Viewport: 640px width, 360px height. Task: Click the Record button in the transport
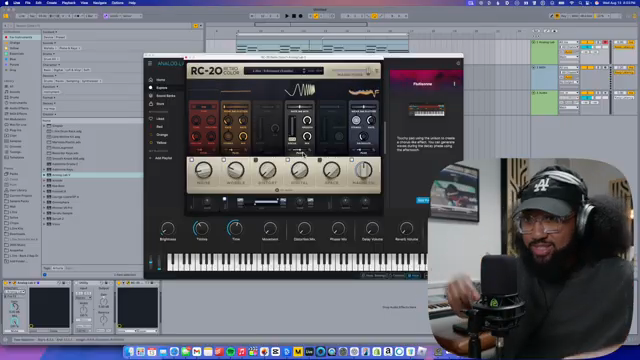click(x=301, y=16)
